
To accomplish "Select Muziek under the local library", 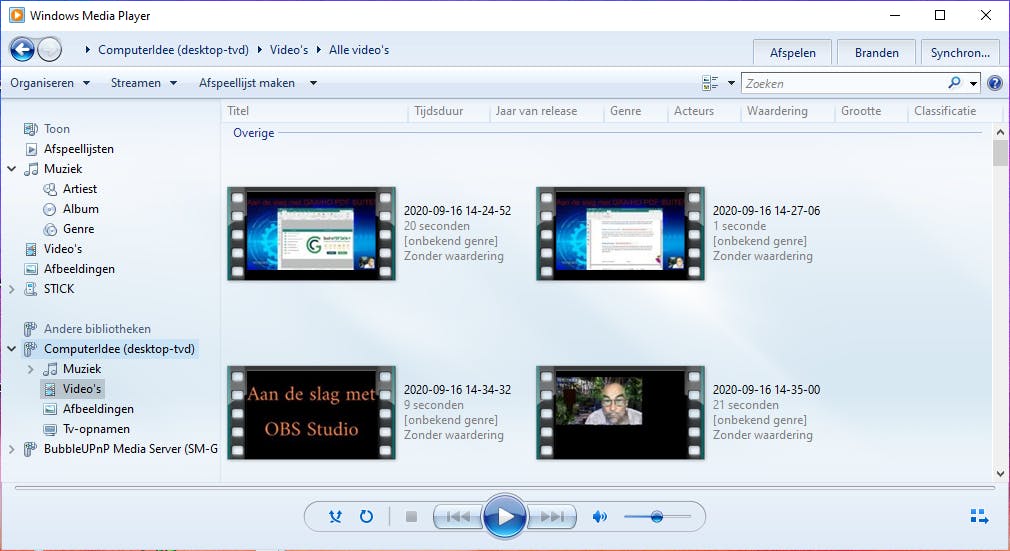I will point(62,168).
